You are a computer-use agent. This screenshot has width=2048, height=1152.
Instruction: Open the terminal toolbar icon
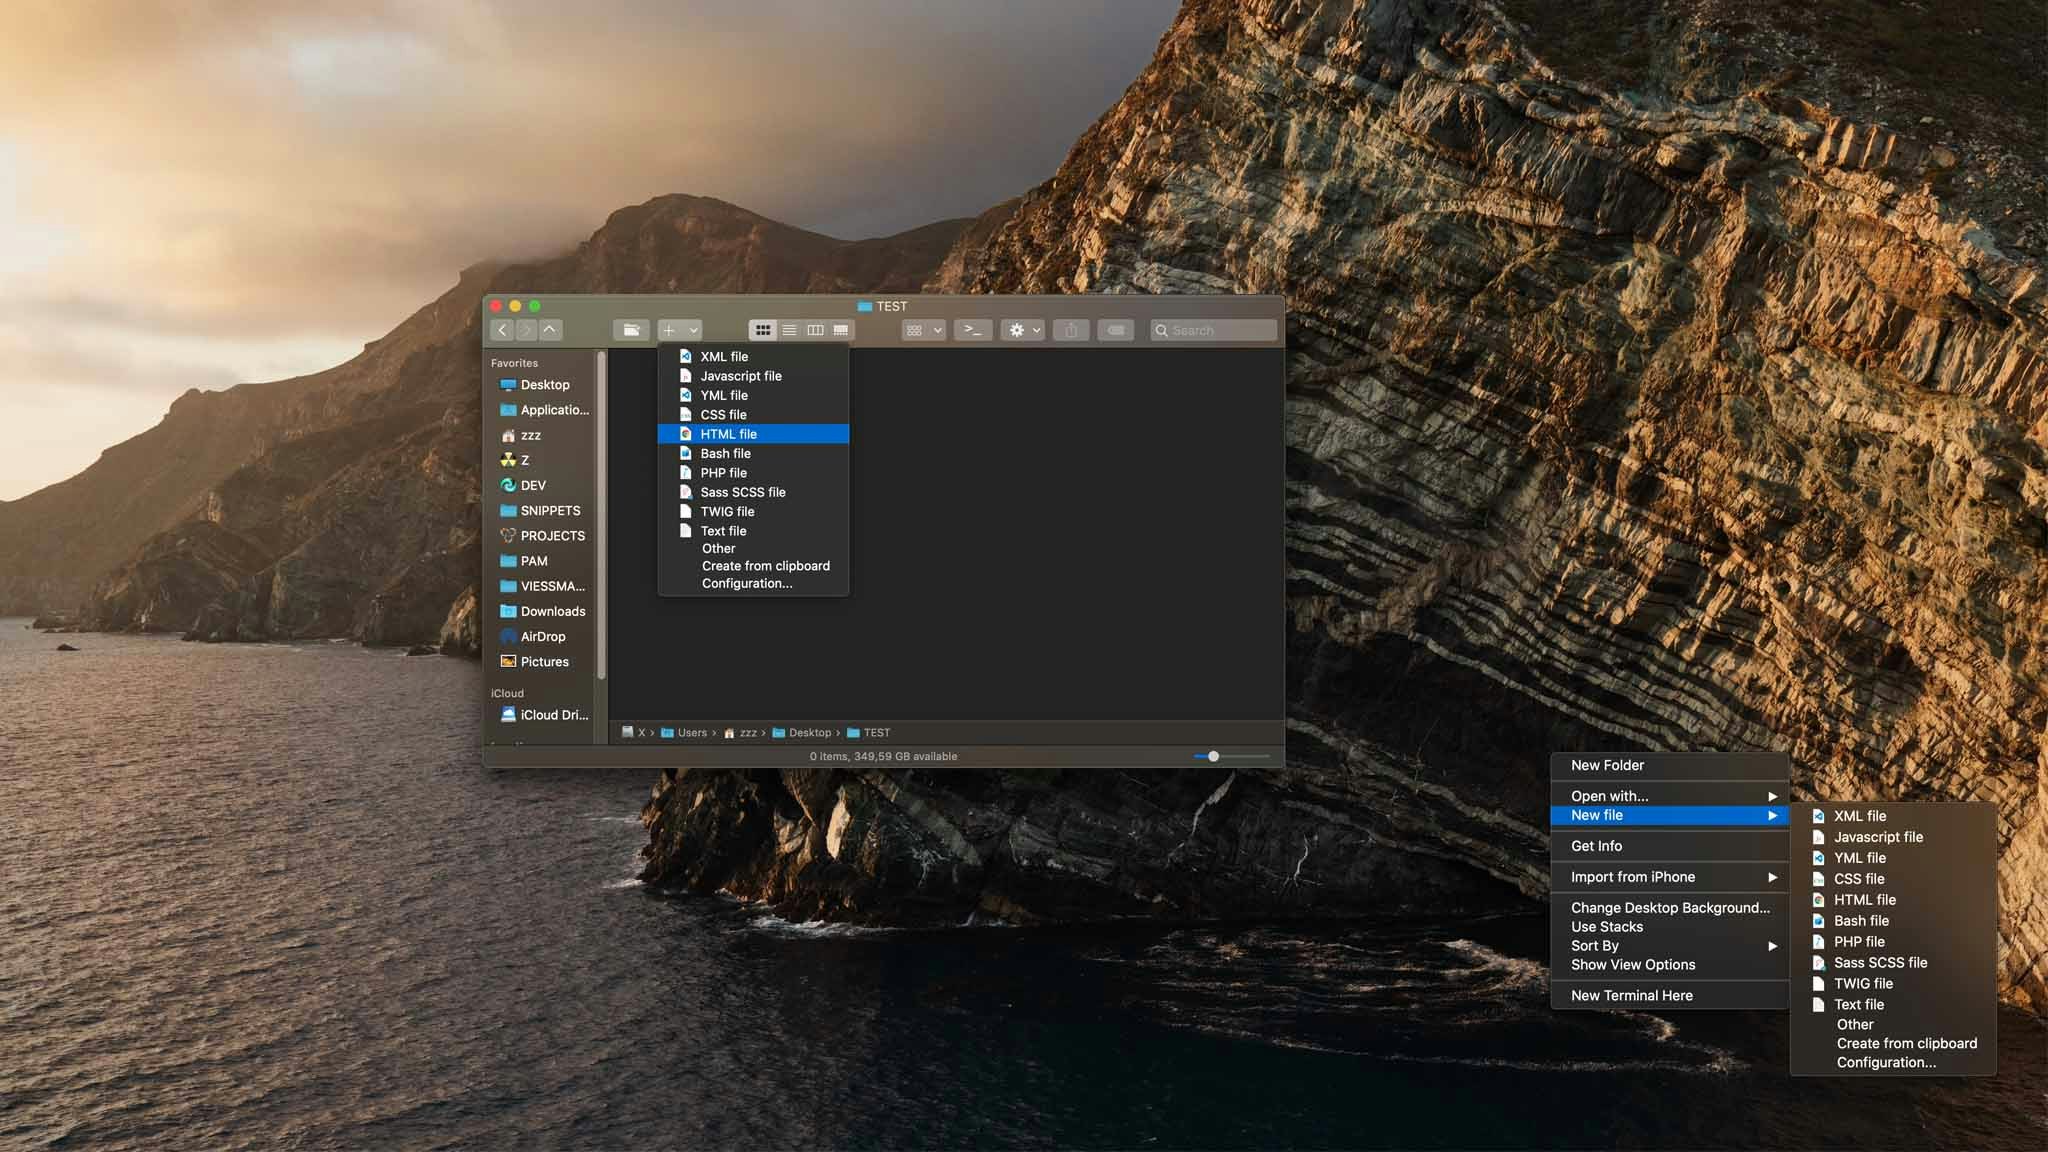(973, 330)
